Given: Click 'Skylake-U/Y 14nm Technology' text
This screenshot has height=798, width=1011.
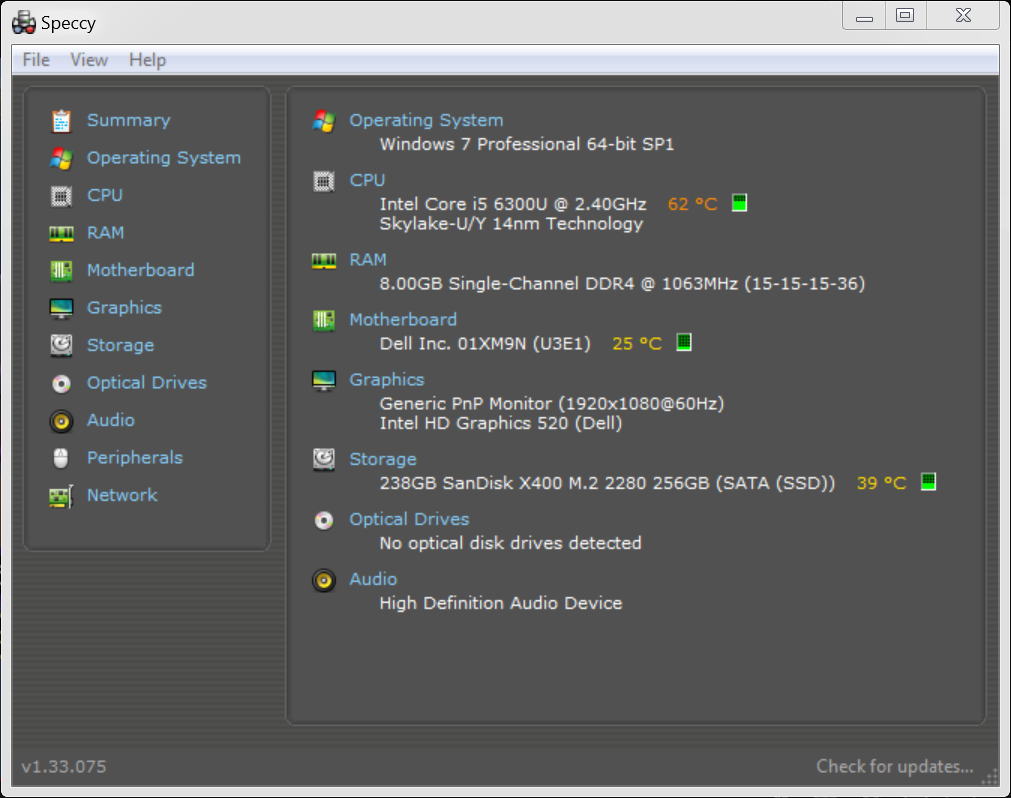Looking at the screenshot, I should pyautogui.click(x=511, y=224).
